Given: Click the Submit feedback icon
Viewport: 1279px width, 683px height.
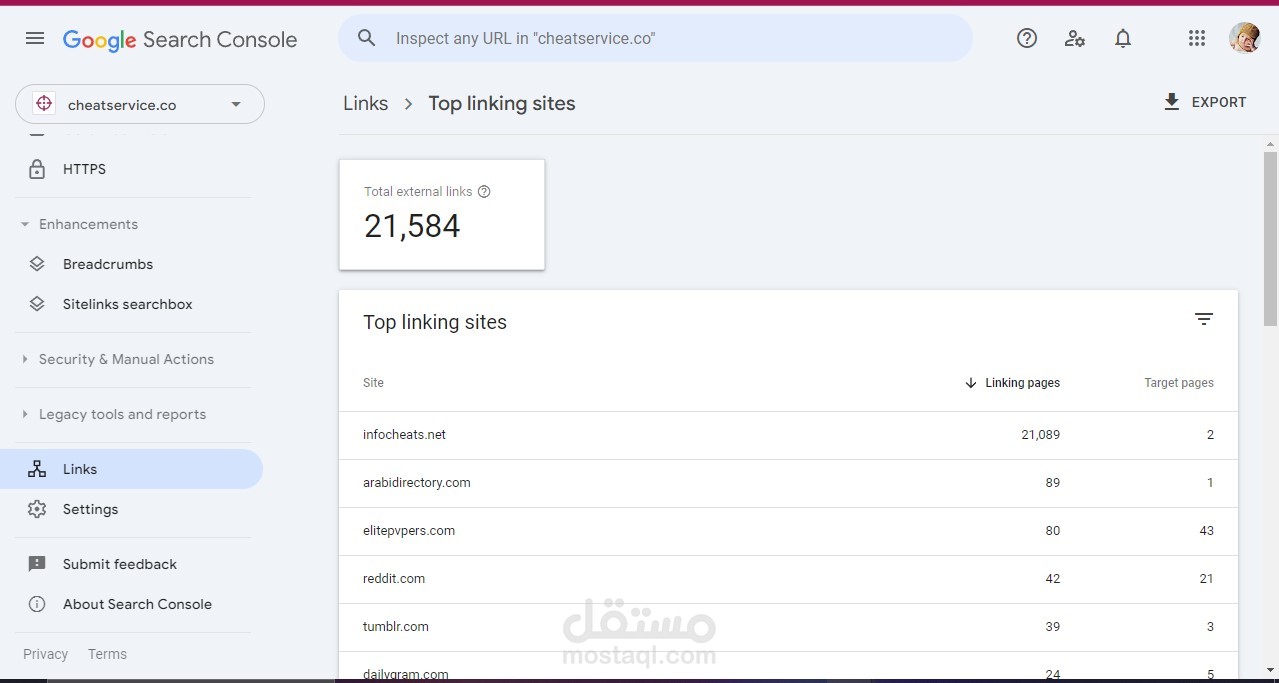Looking at the screenshot, I should tap(37, 564).
